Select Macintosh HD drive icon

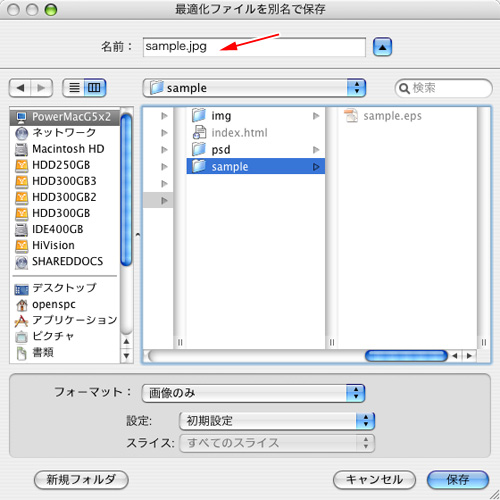(21, 149)
